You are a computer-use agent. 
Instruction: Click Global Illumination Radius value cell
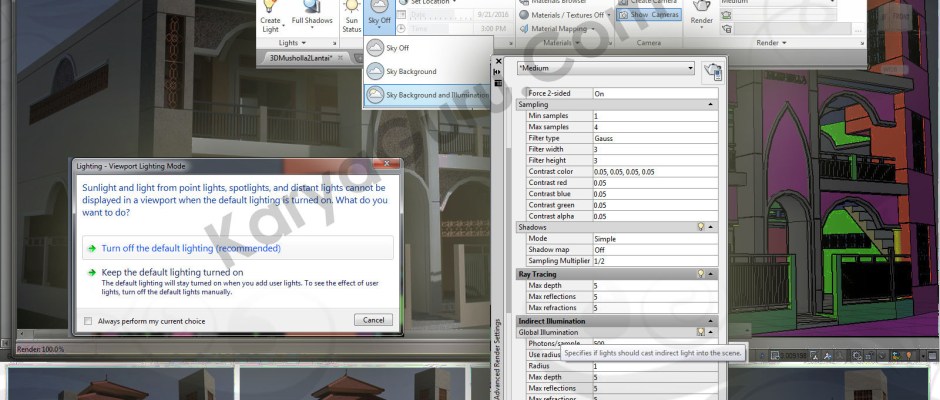tap(655, 366)
